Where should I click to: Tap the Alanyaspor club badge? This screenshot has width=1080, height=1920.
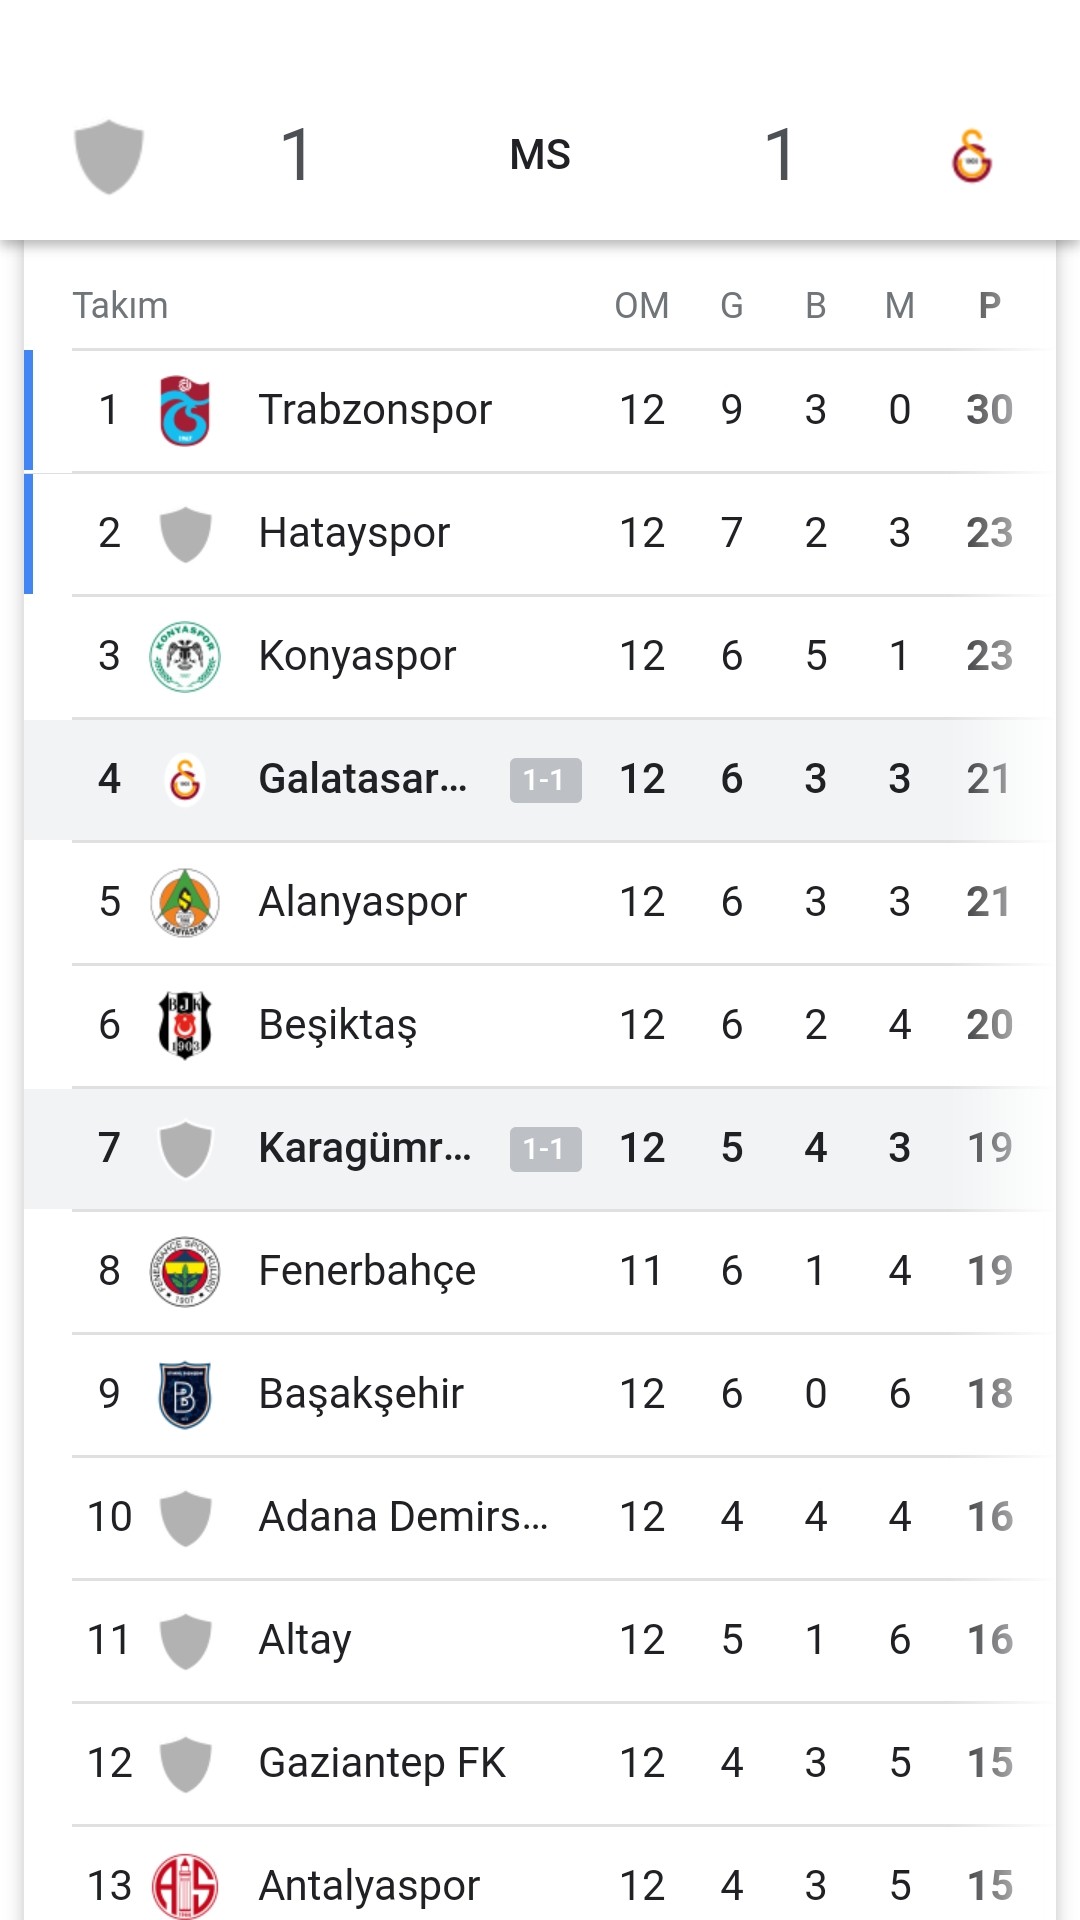click(185, 902)
